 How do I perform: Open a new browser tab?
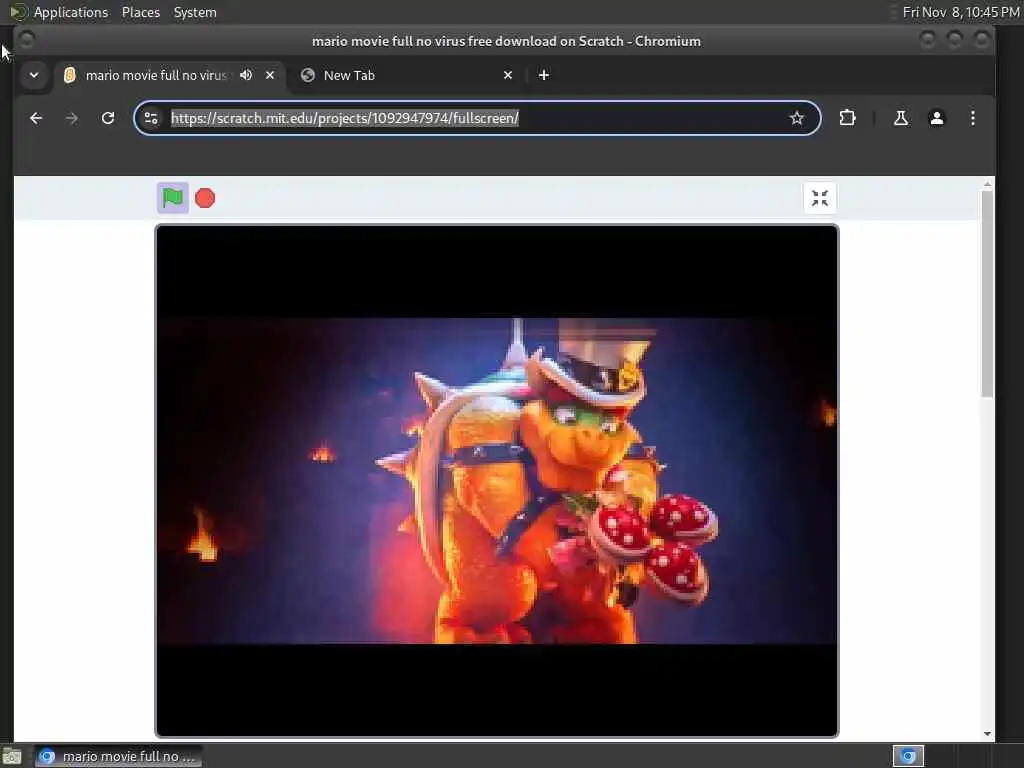click(x=543, y=75)
